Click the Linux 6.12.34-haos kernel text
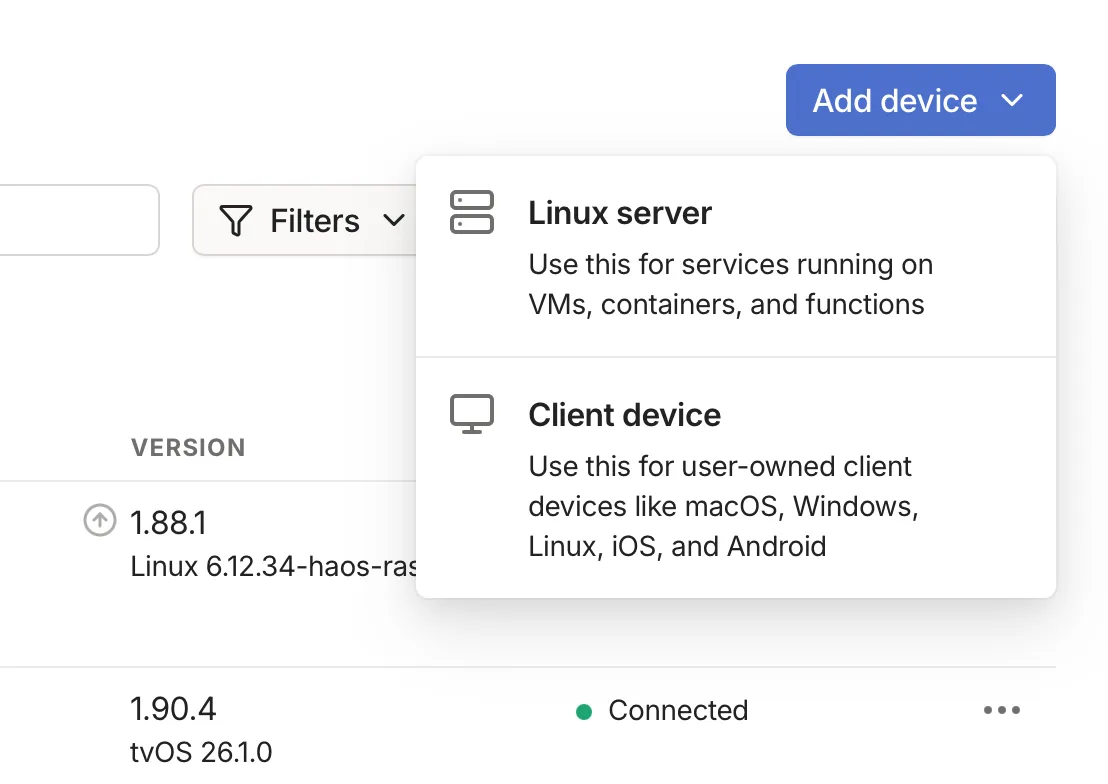The height and width of the screenshot is (784, 1108). click(x=272, y=567)
